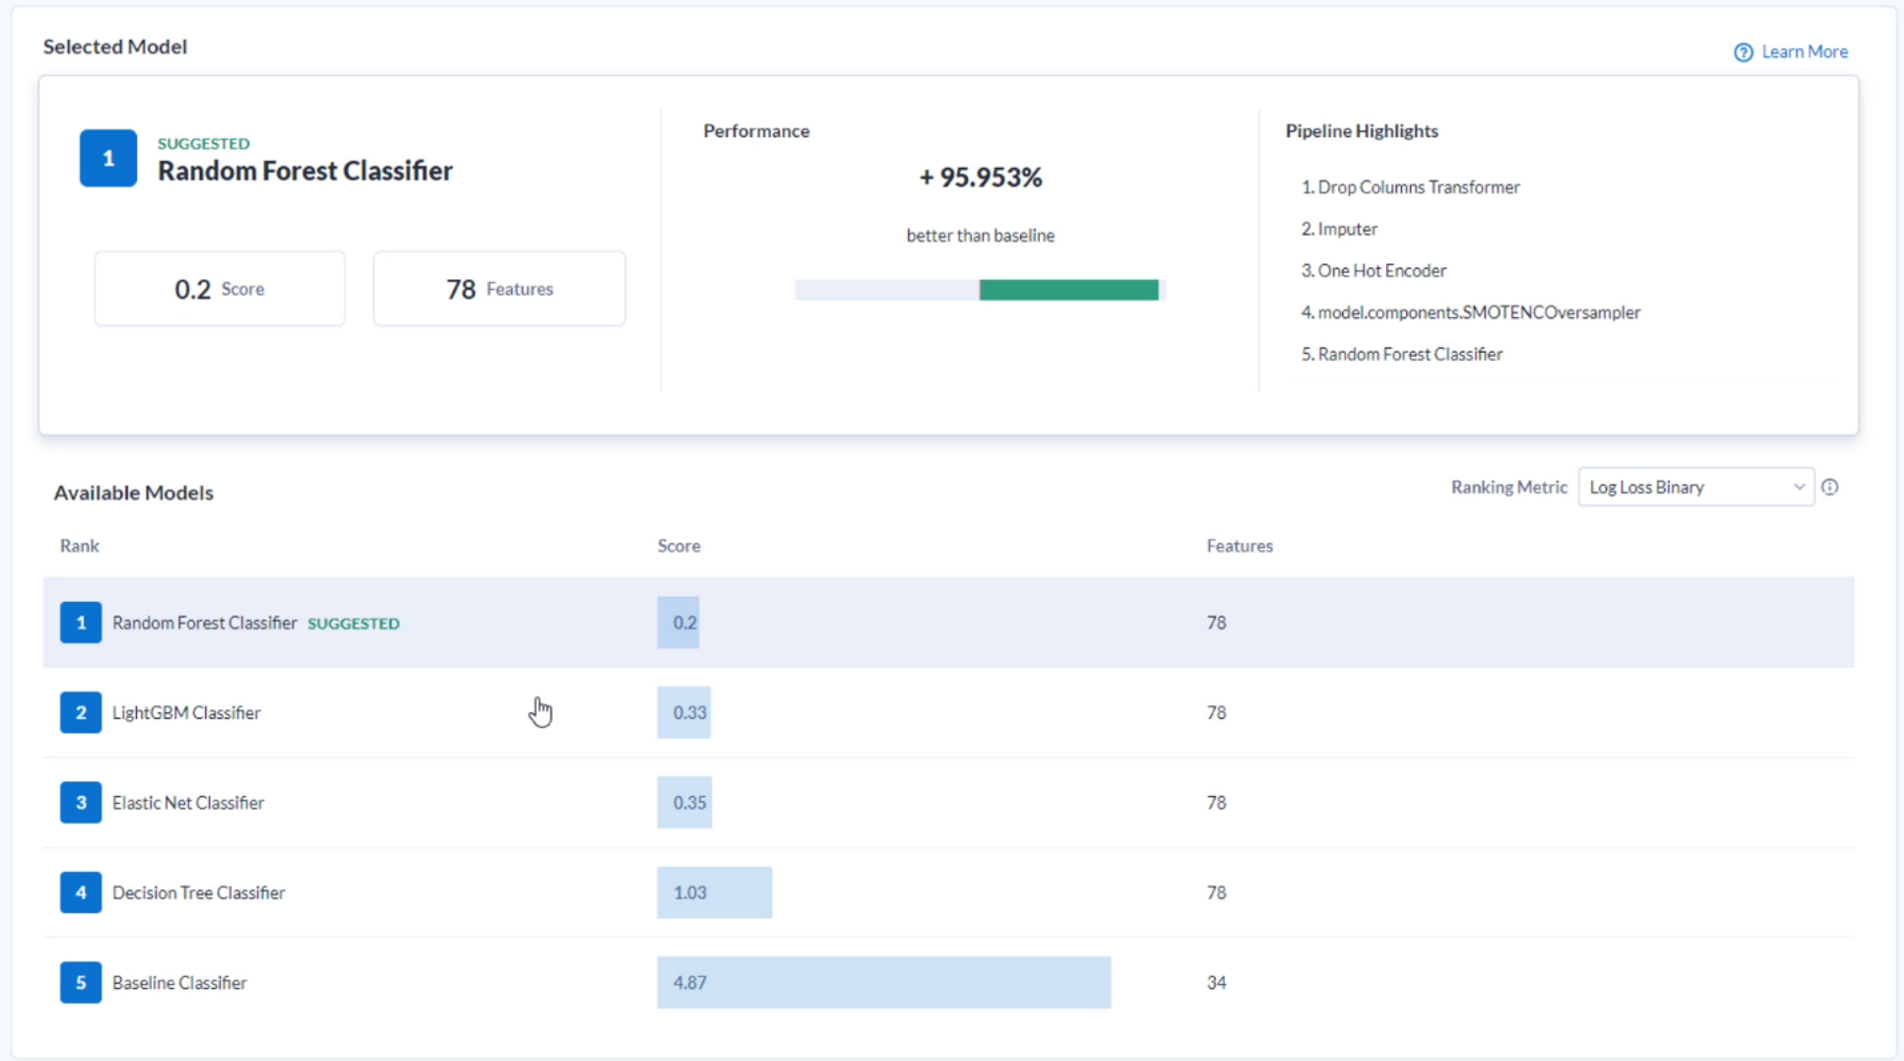Click the Features column header
This screenshot has width=1904, height=1061.
(1239, 546)
